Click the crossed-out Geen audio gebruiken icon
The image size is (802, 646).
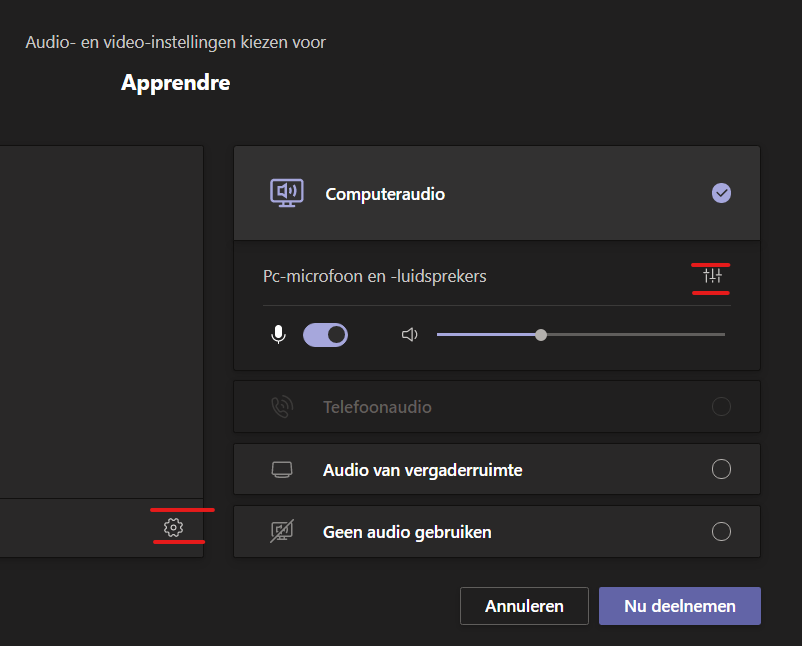[x=282, y=532]
